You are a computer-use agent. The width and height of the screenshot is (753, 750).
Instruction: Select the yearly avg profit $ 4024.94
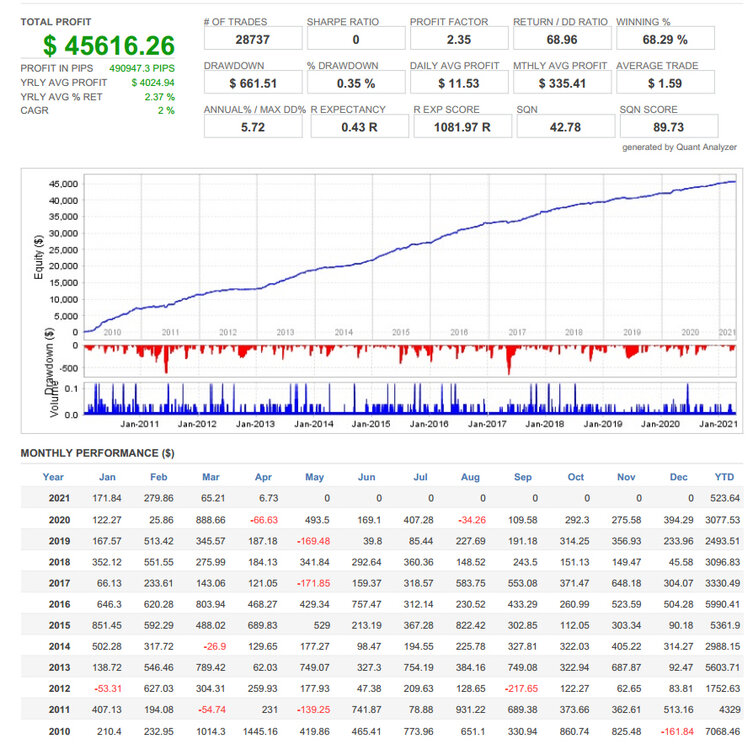pyautogui.click(x=153, y=83)
